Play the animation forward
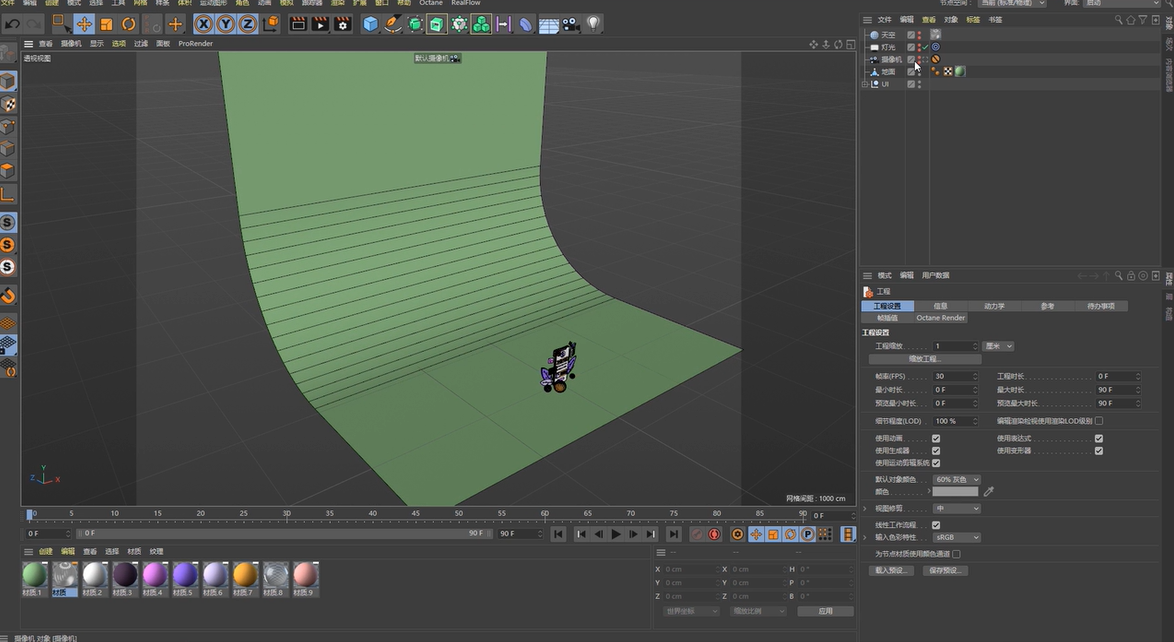Screen dimensions: 1174x642 (615, 534)
